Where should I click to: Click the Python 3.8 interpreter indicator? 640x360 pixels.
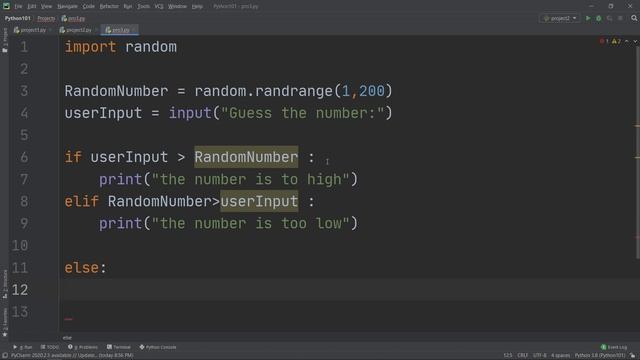(600, 356)
